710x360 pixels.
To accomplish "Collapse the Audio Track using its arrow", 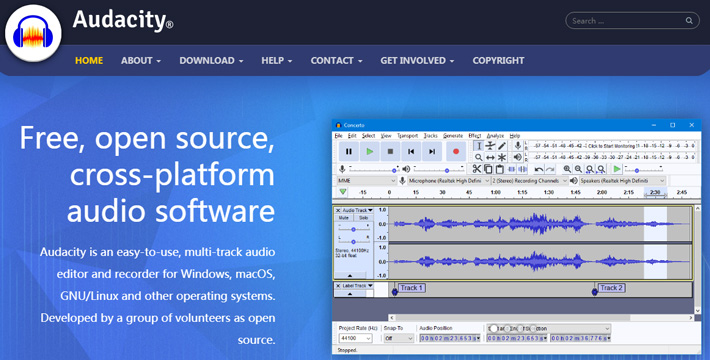I will [350, 275].
